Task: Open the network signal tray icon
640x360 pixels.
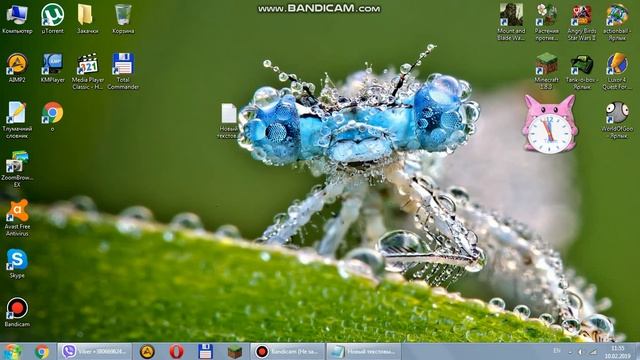Action: pyautogui.click(x=593, y=352)
